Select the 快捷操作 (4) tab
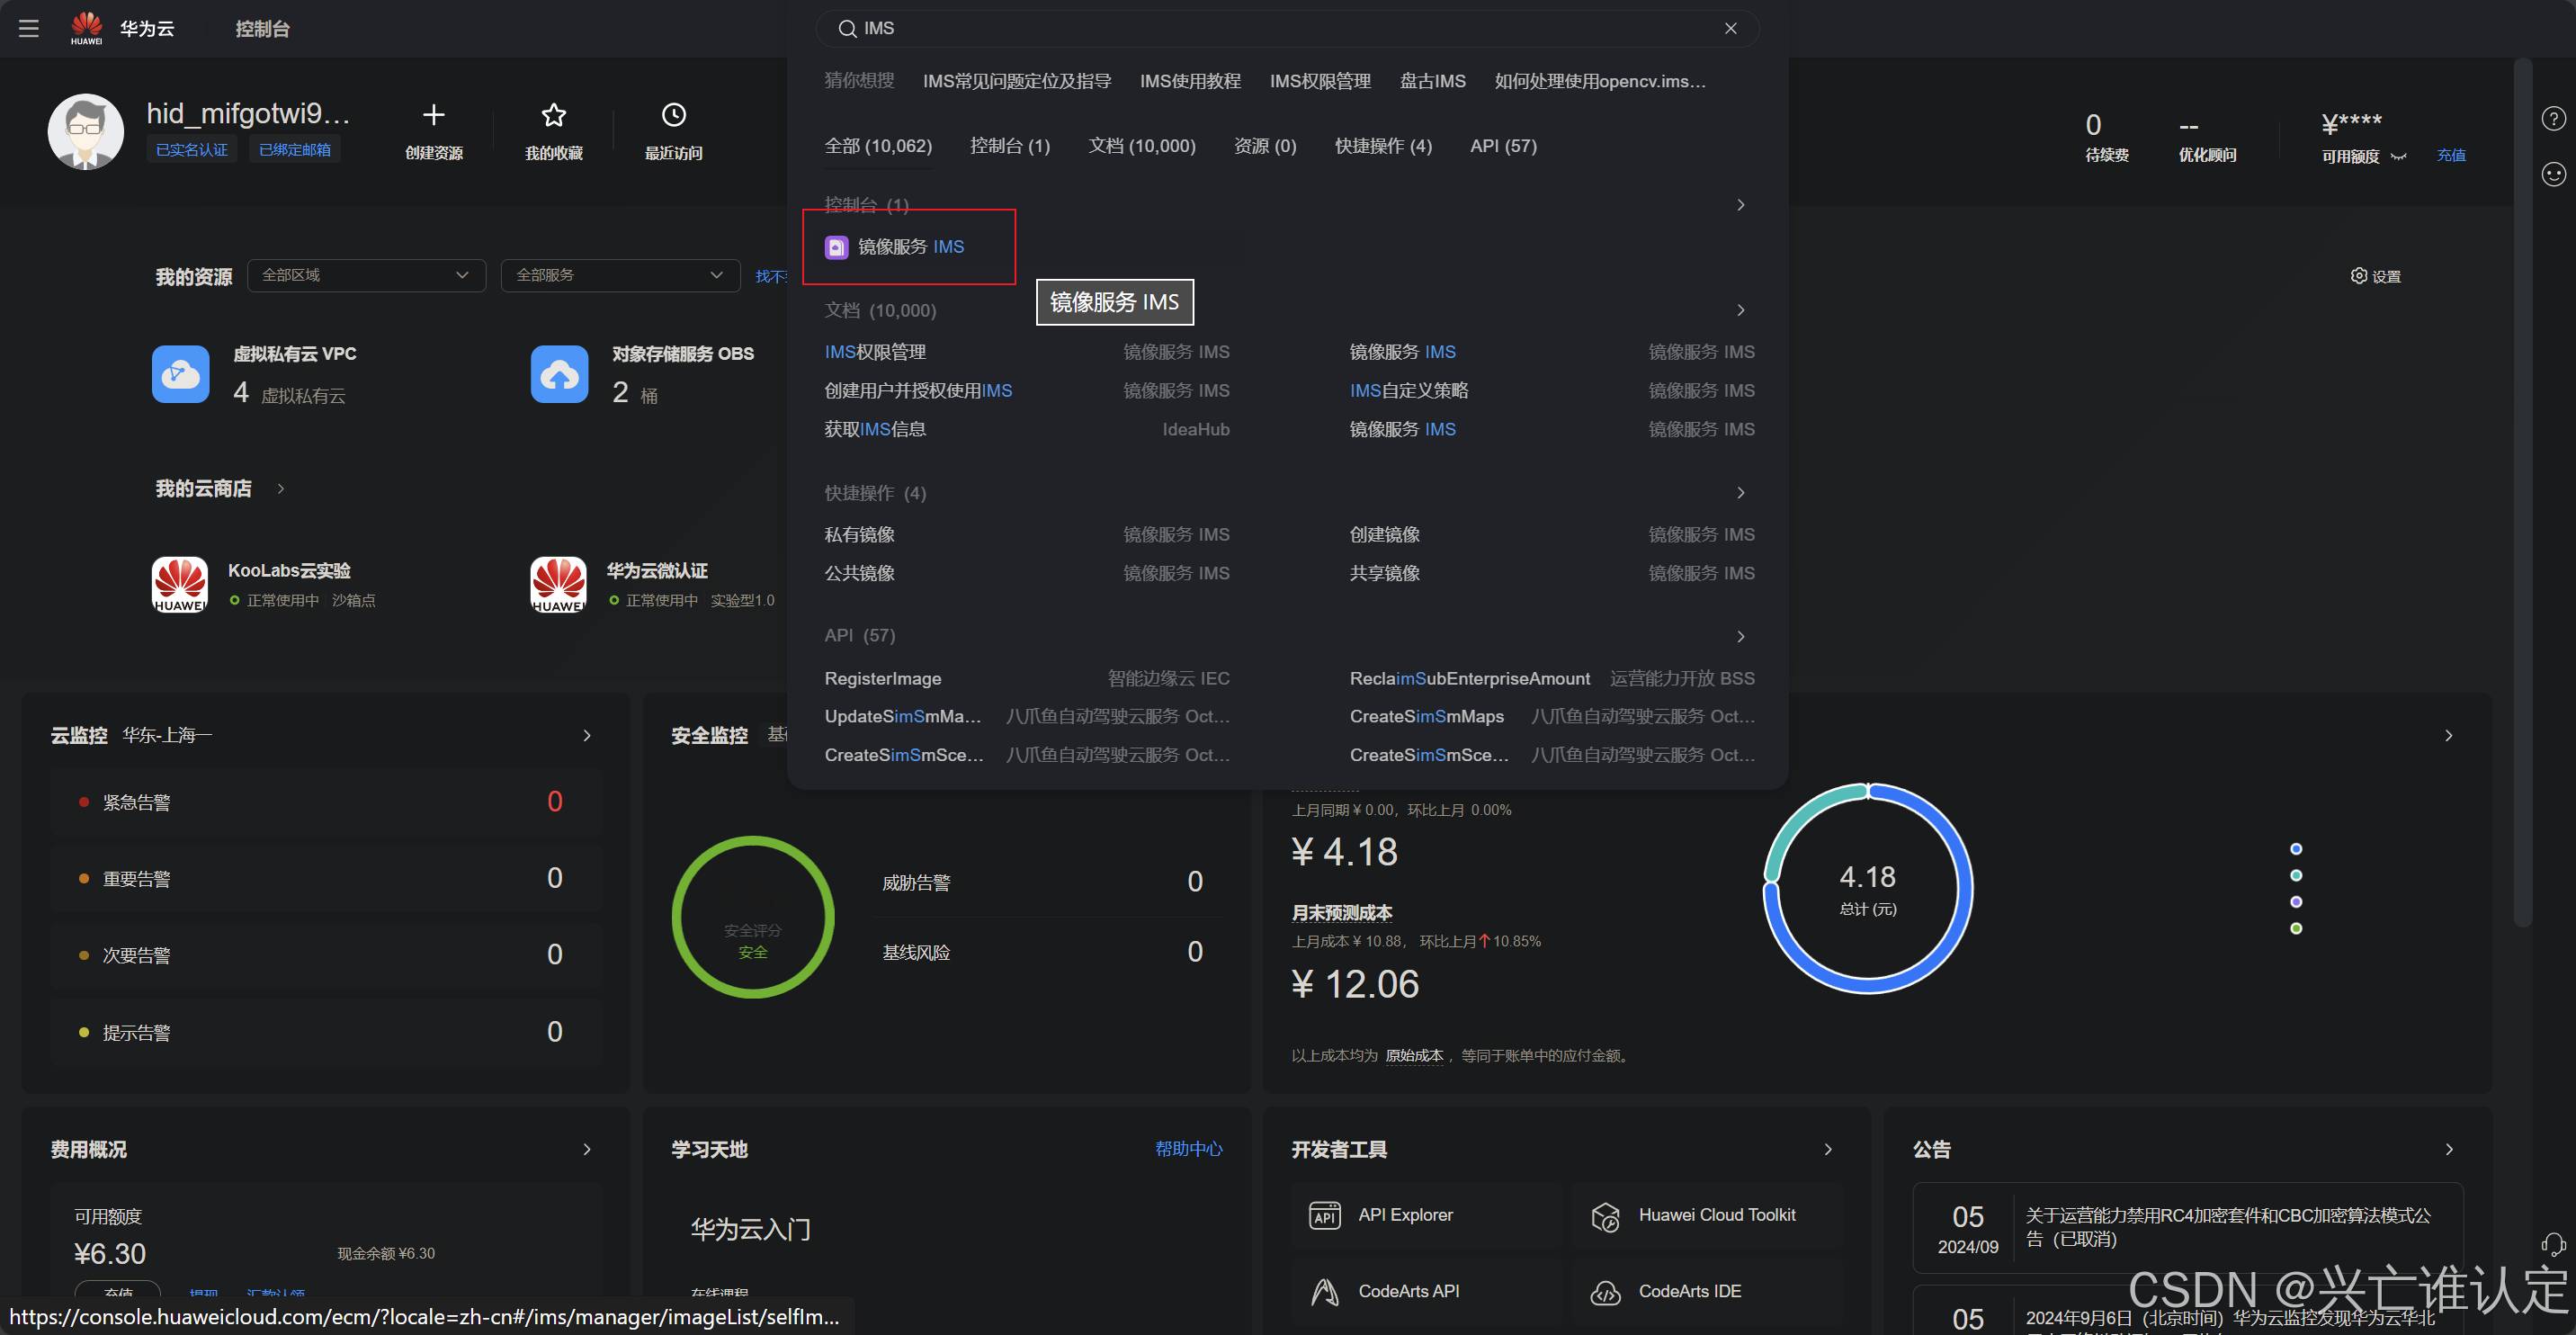 point(1383,146)
